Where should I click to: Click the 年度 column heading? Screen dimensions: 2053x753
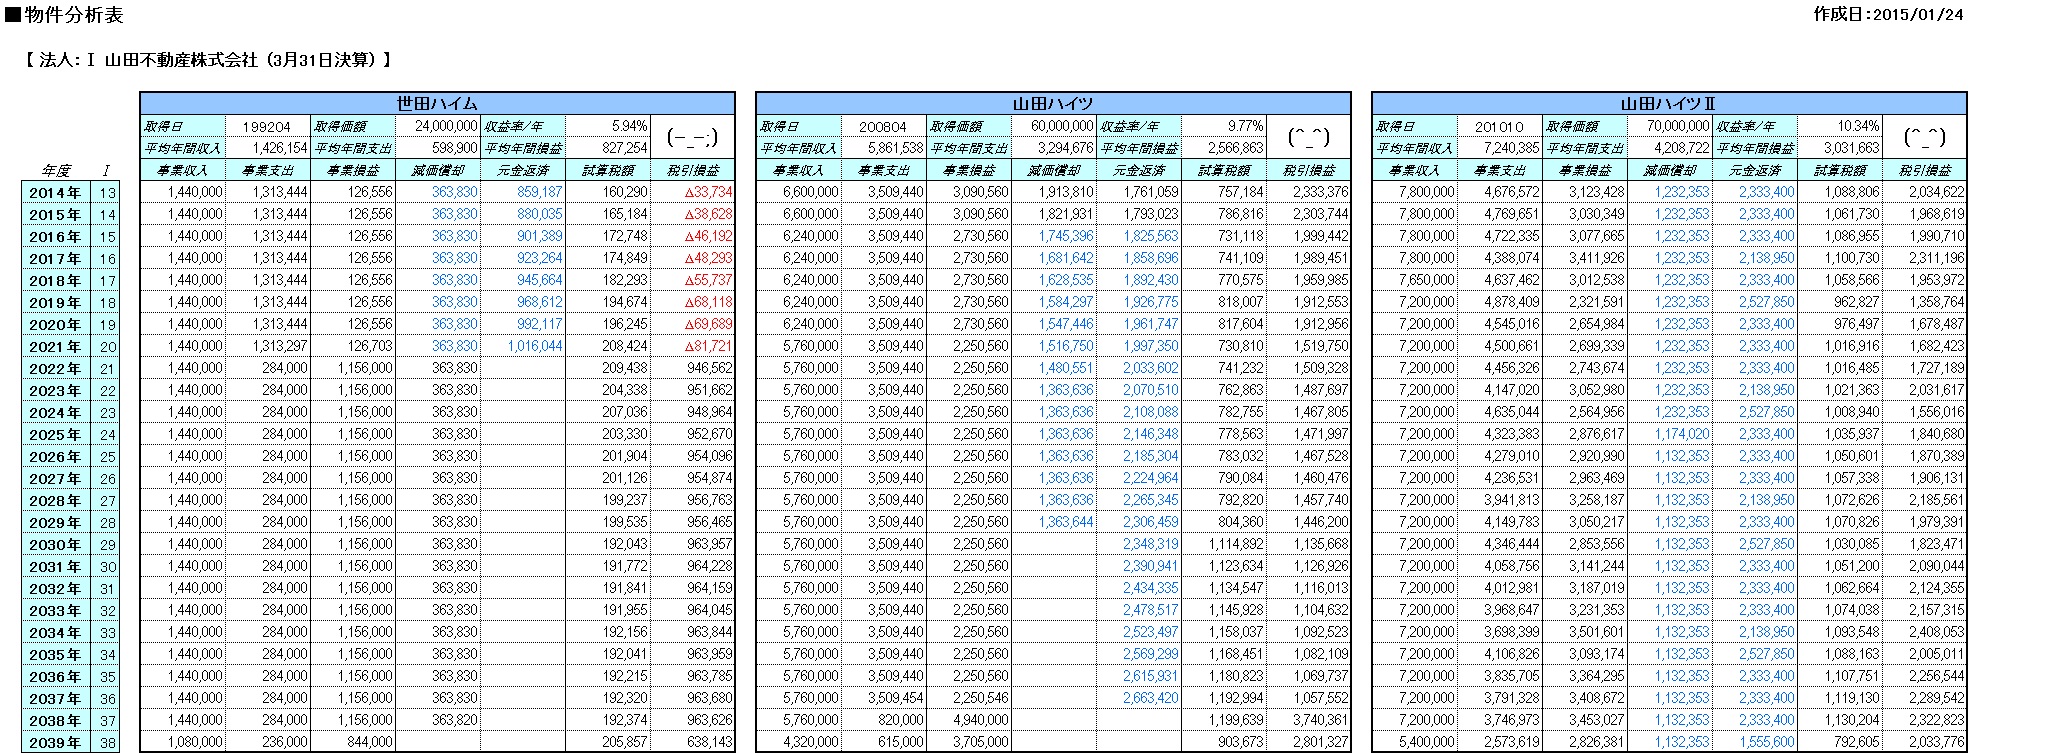55,171
